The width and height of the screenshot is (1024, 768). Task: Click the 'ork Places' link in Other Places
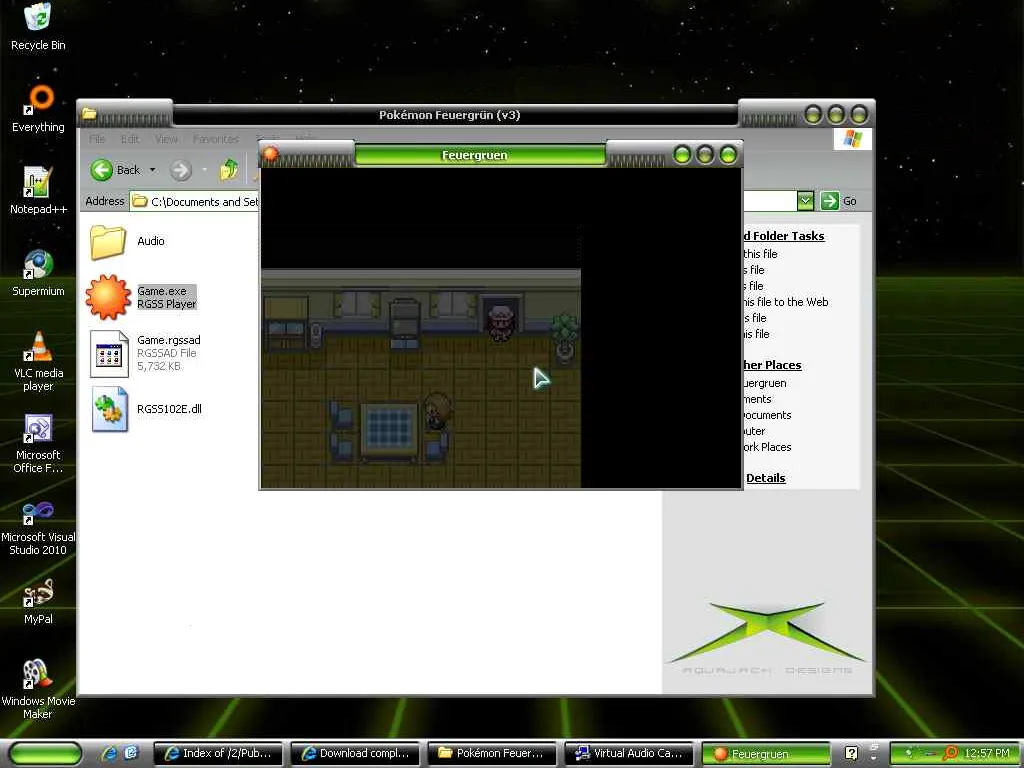[767, 447]
